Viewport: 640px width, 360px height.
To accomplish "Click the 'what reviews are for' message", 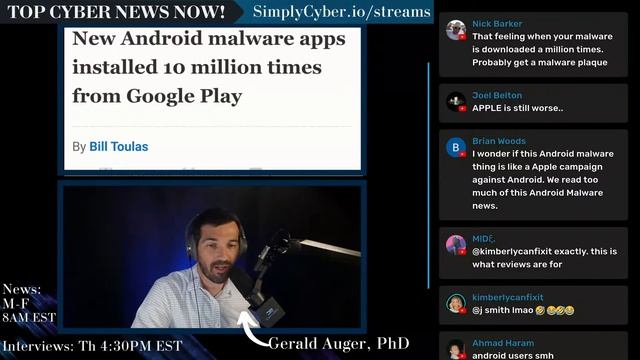I will (544, 258).
